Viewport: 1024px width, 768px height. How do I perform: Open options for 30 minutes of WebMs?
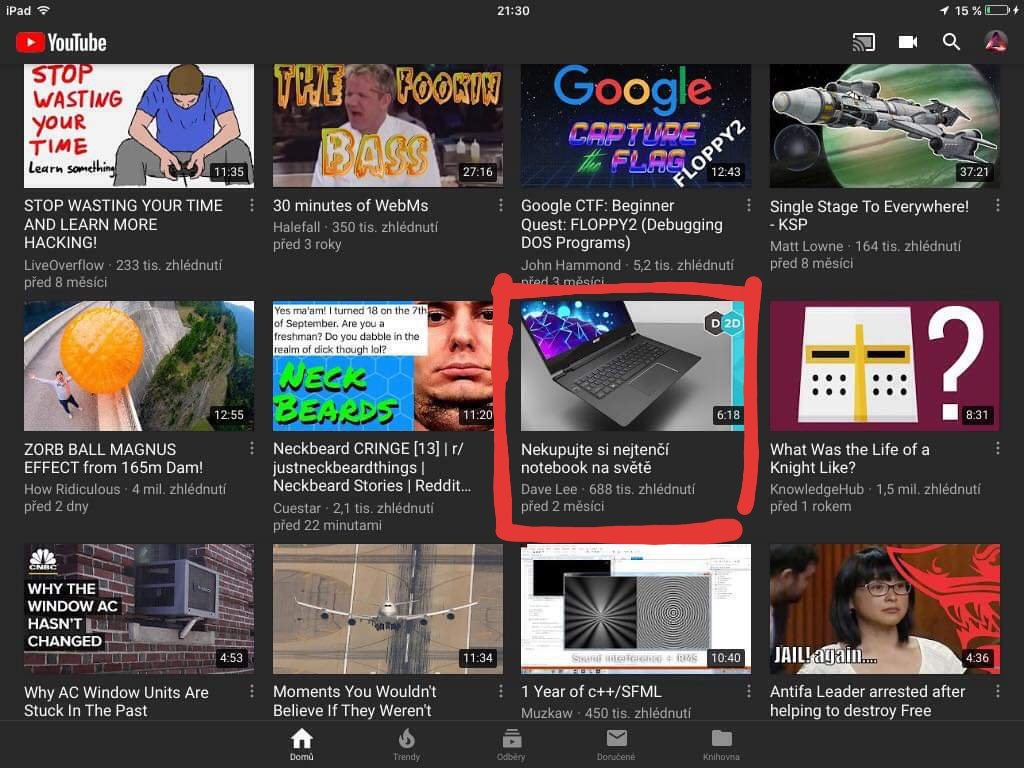point(500,206)
